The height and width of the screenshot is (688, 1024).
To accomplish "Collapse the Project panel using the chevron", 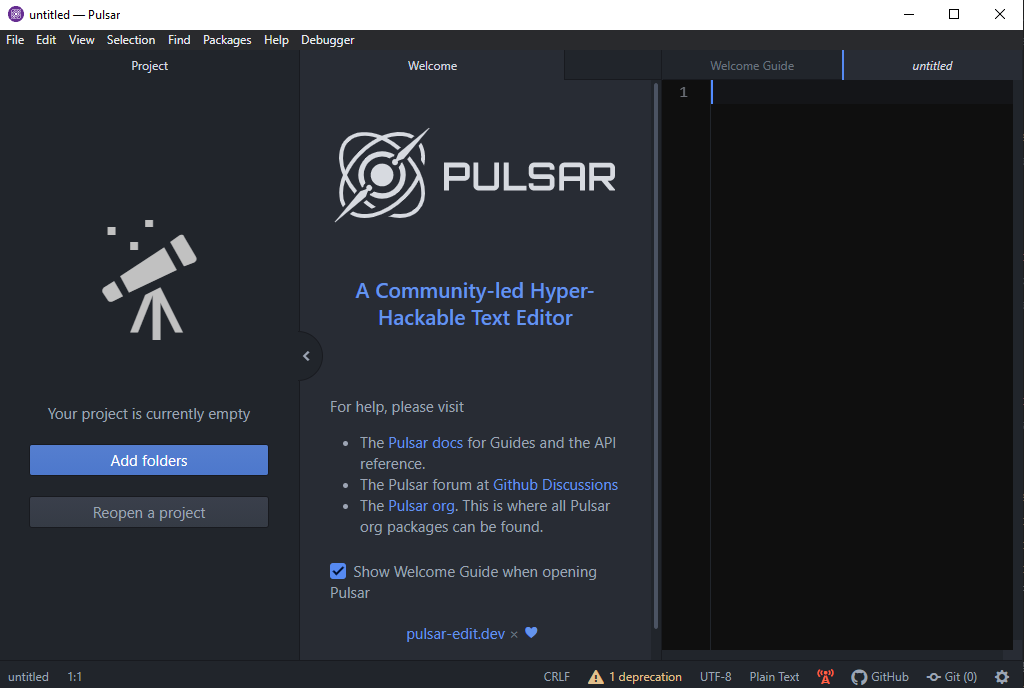I will pyautogui.click(x=306, y=355).
